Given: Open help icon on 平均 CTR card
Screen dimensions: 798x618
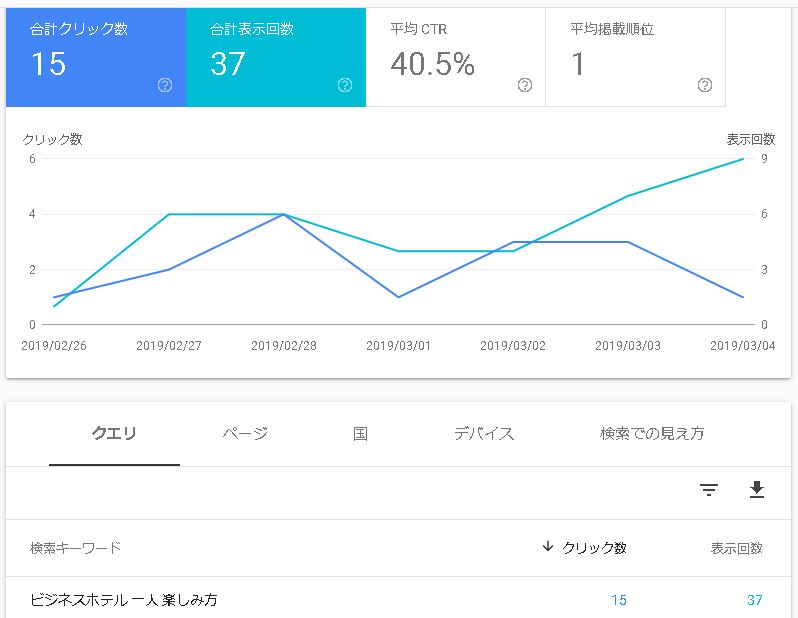Looking at the screenshot, I should point(525,85).
